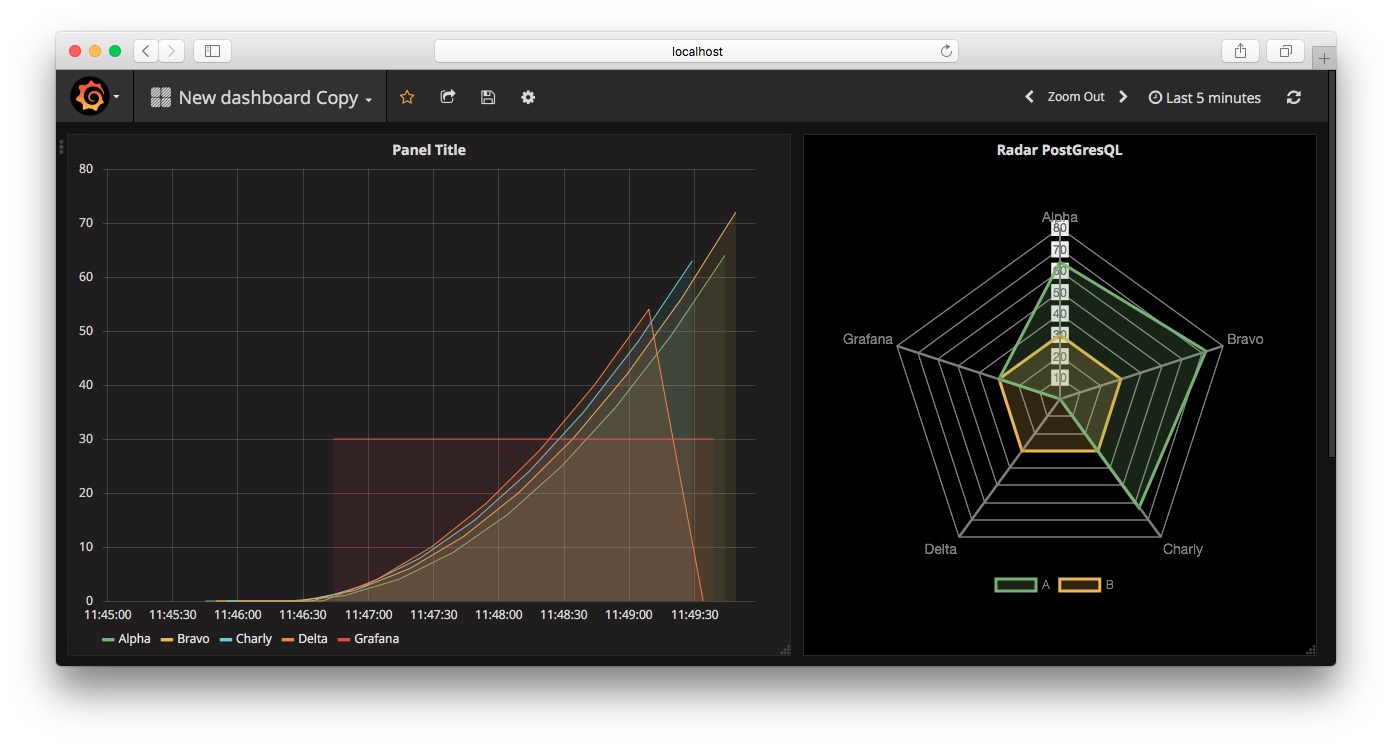Shift time range forward with right chevron

1123,97
